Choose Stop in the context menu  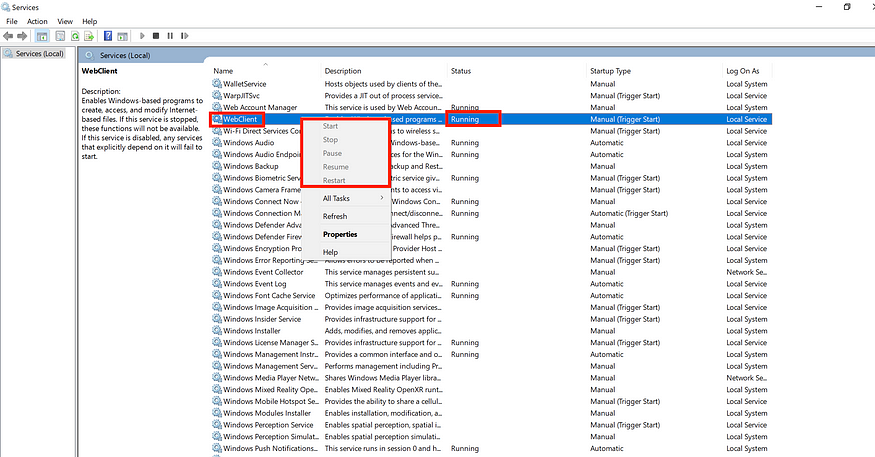[x=330, y=139]
